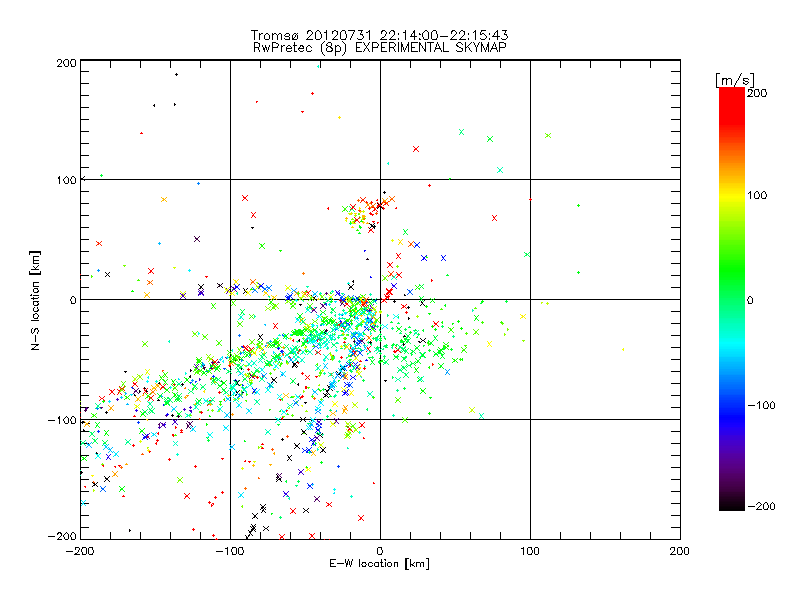
Task: Click the 'N-S location [km]' axis label
Action: (35, 300)
